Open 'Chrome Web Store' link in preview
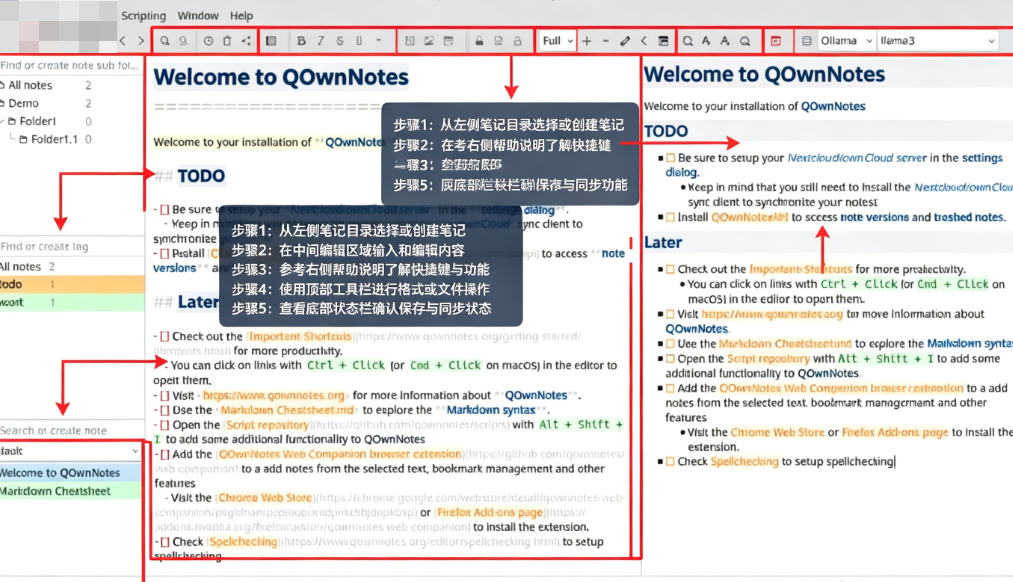 [777, 432]
